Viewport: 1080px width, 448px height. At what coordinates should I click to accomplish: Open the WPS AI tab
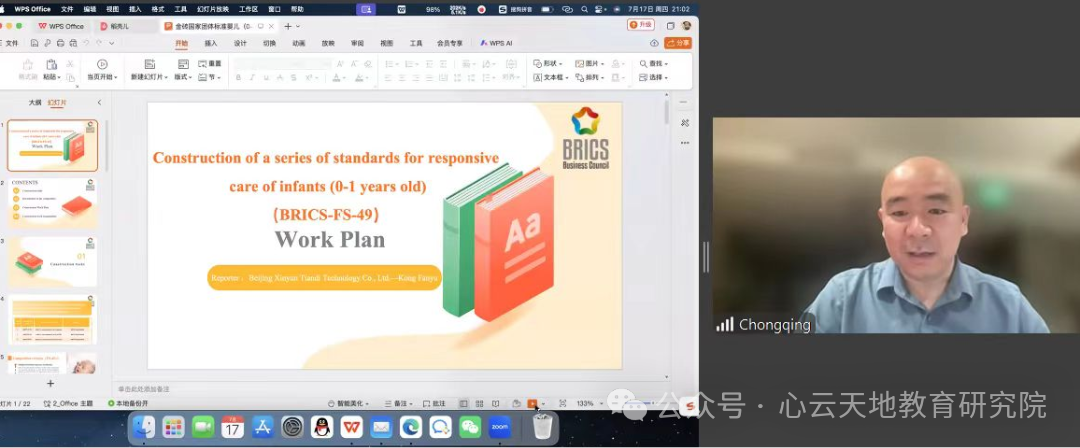[x=497, y=43]
